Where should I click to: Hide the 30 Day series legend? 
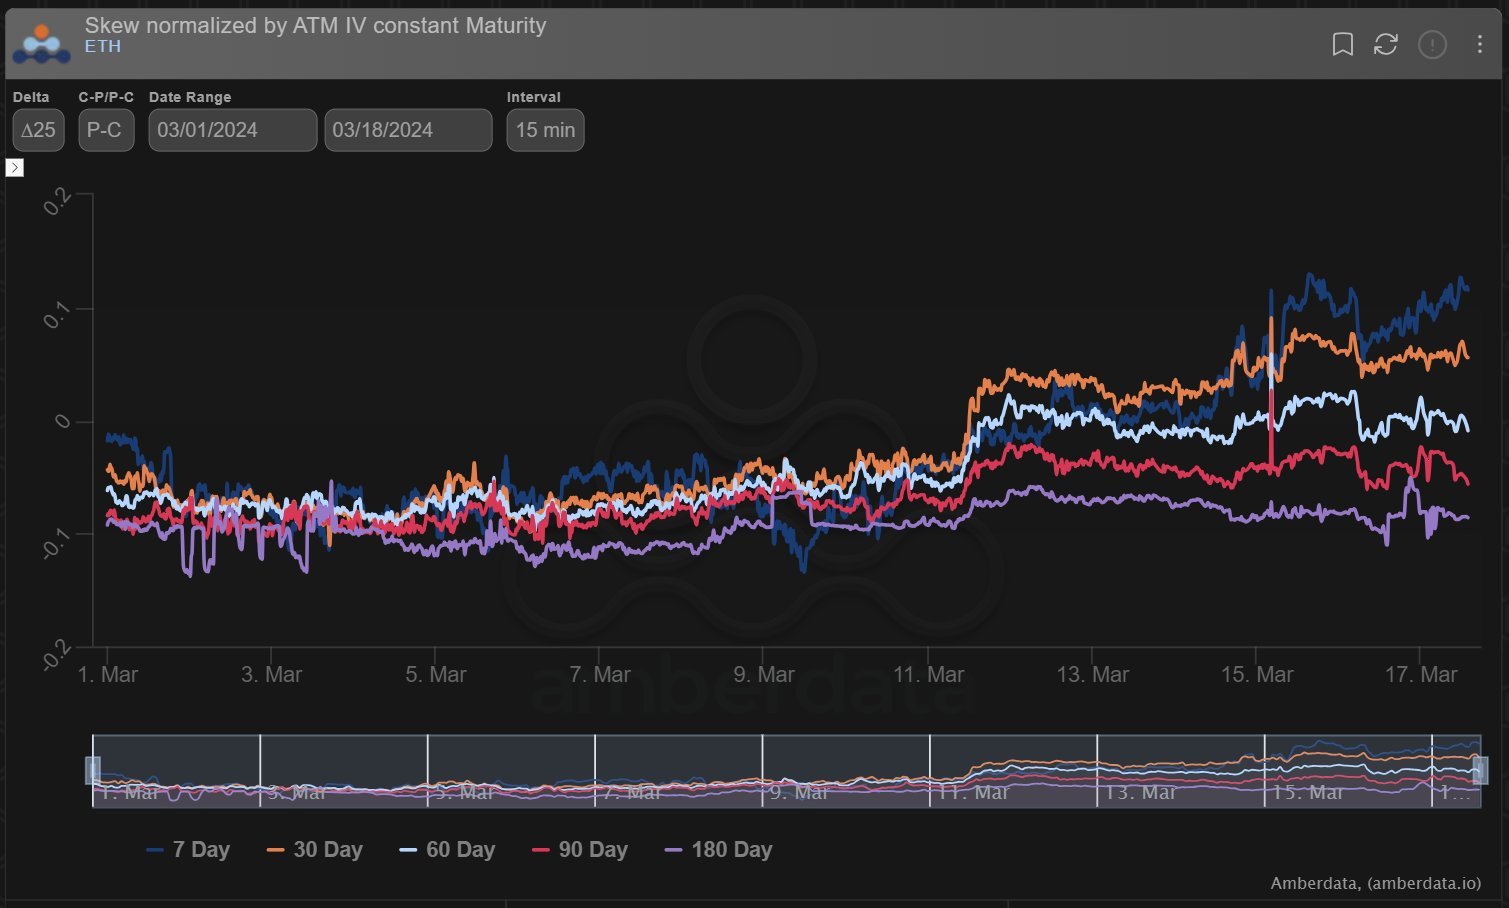[314, 850]
